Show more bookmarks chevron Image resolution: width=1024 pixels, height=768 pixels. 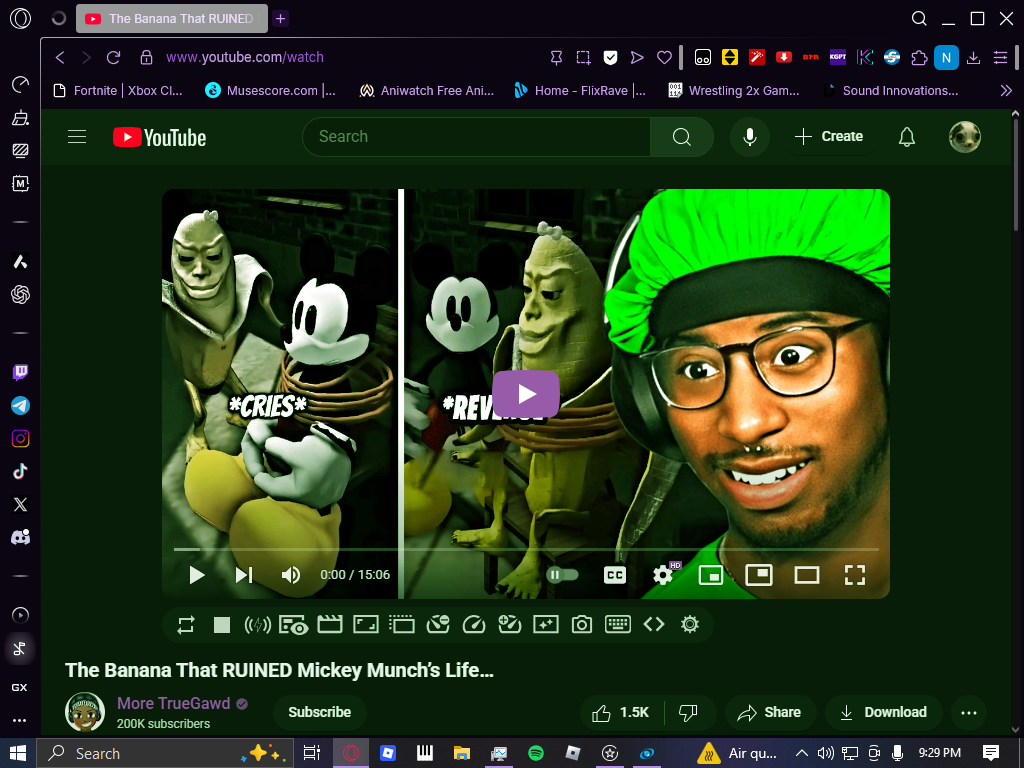point(1006,91)
